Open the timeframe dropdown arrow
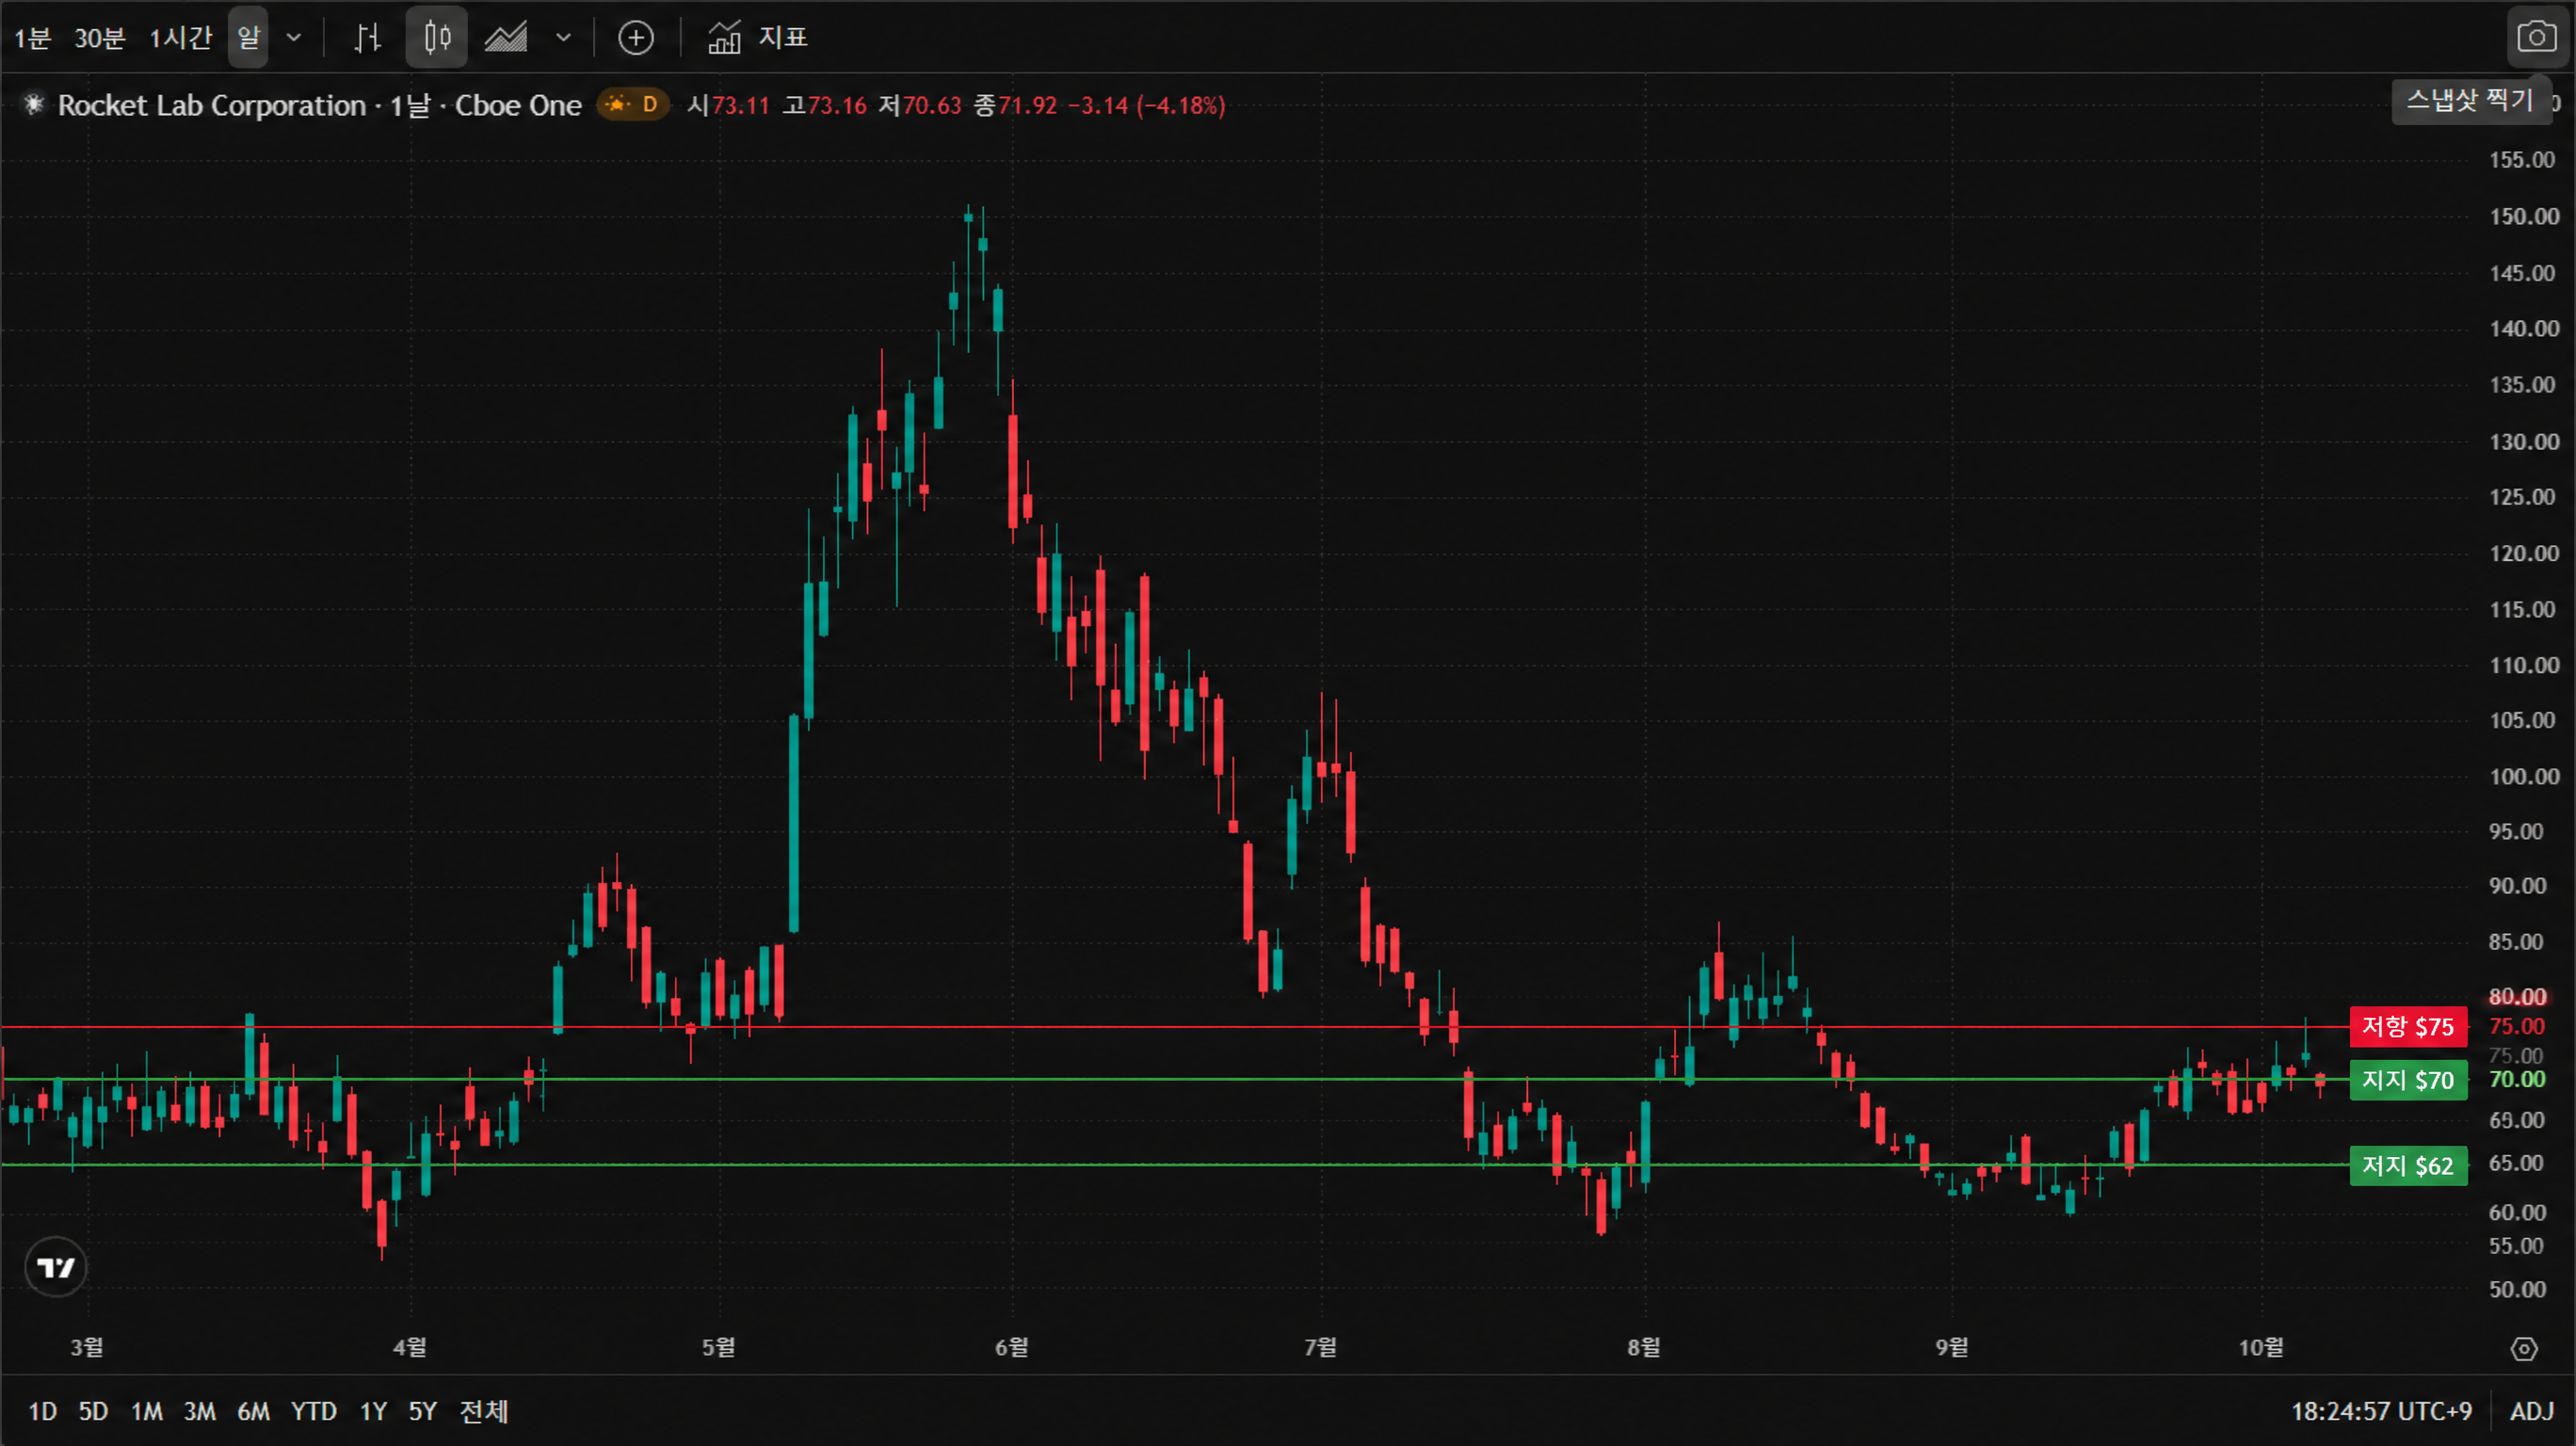The width and height of the screenshot is (2576, 1446). [294, 38]
